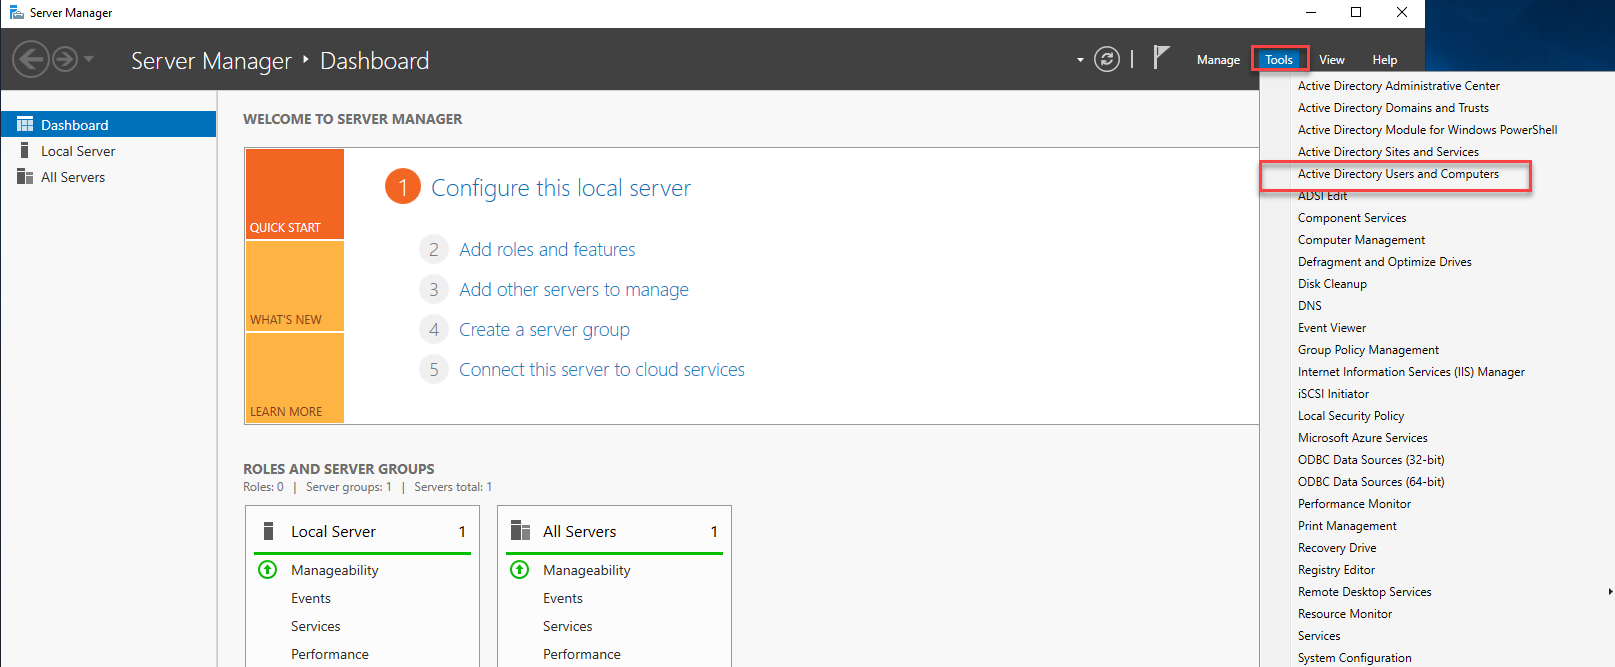Select Active Directory Module for Windows PowerShell
The width and height of the screenshot is (1615, 667).
point(1427,130)
